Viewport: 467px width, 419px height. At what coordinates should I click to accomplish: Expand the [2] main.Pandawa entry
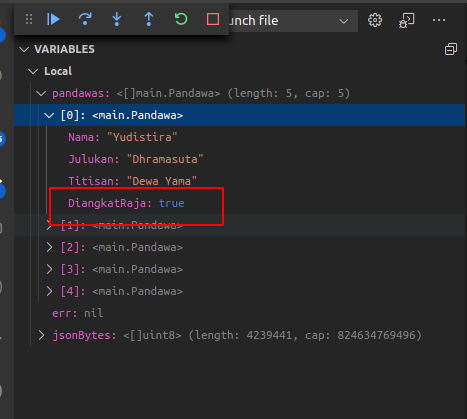(x=49, y=247)
